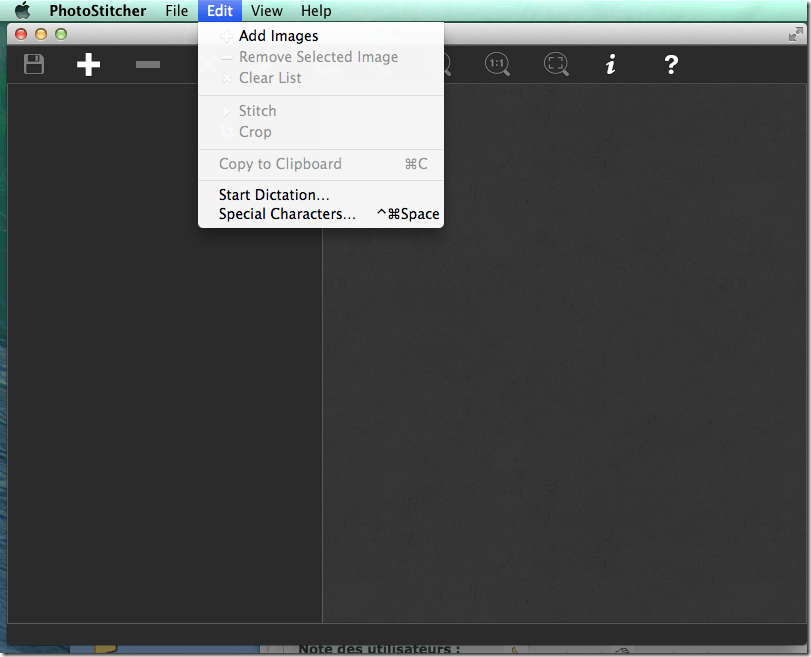Expand the View menu
This screenshot has height=657, width=811.
pos(266,11)
